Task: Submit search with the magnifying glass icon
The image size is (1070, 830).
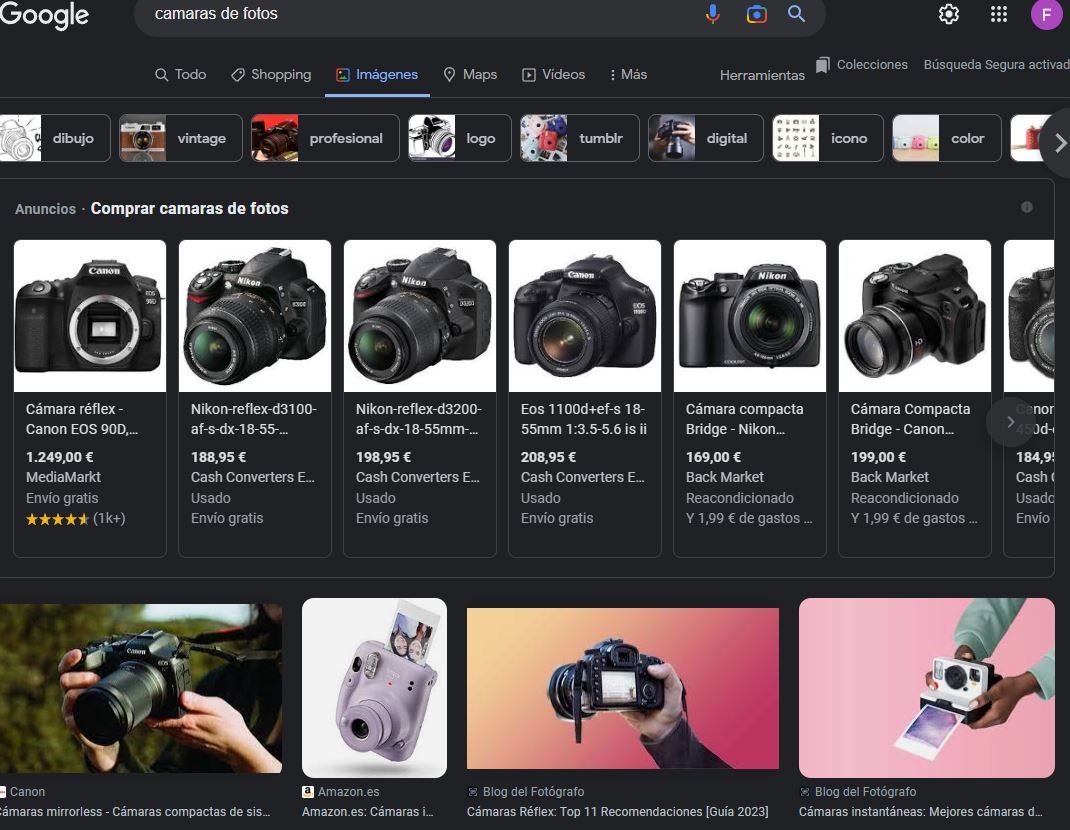Action: point(796,14)
